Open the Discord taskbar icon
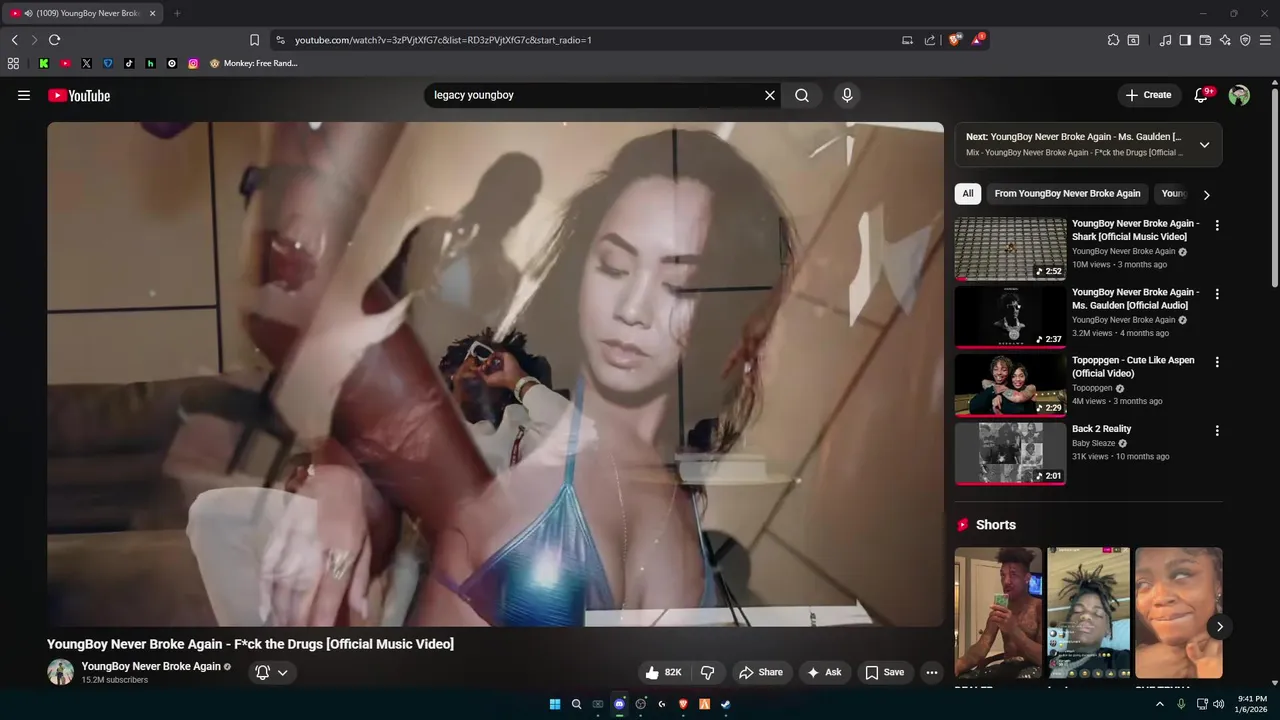Screen dimensions: 1280x720 point(619,704)
